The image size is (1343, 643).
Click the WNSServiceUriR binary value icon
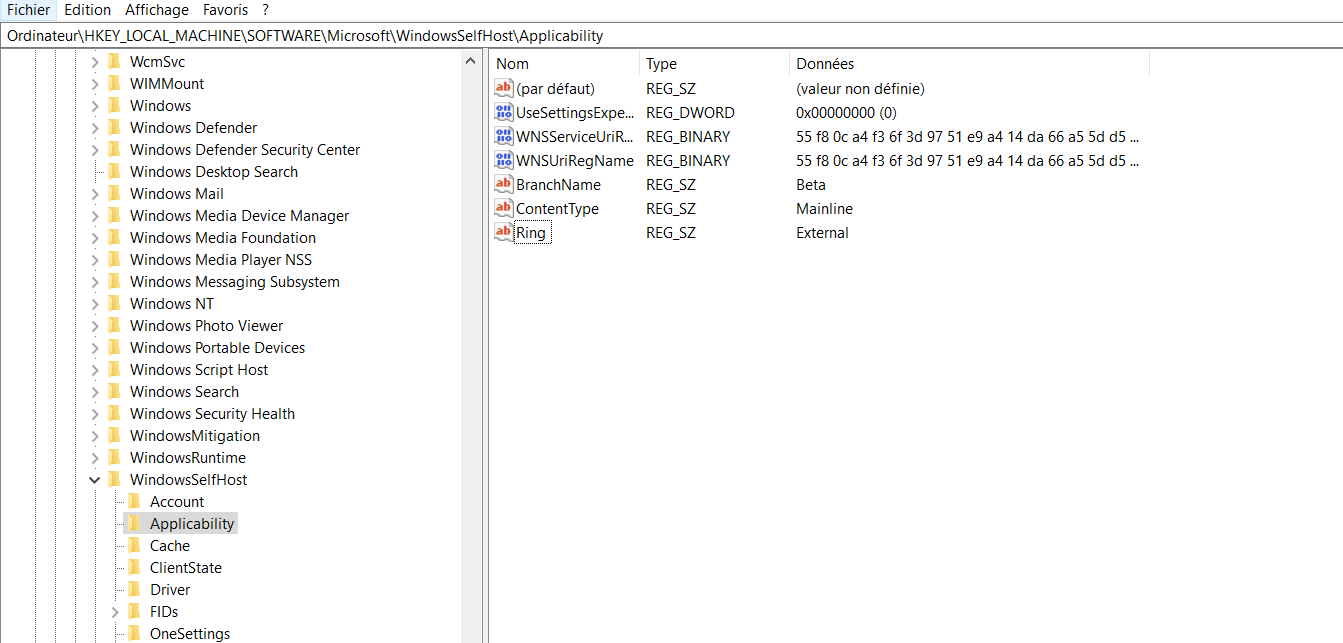coord(503,136)
